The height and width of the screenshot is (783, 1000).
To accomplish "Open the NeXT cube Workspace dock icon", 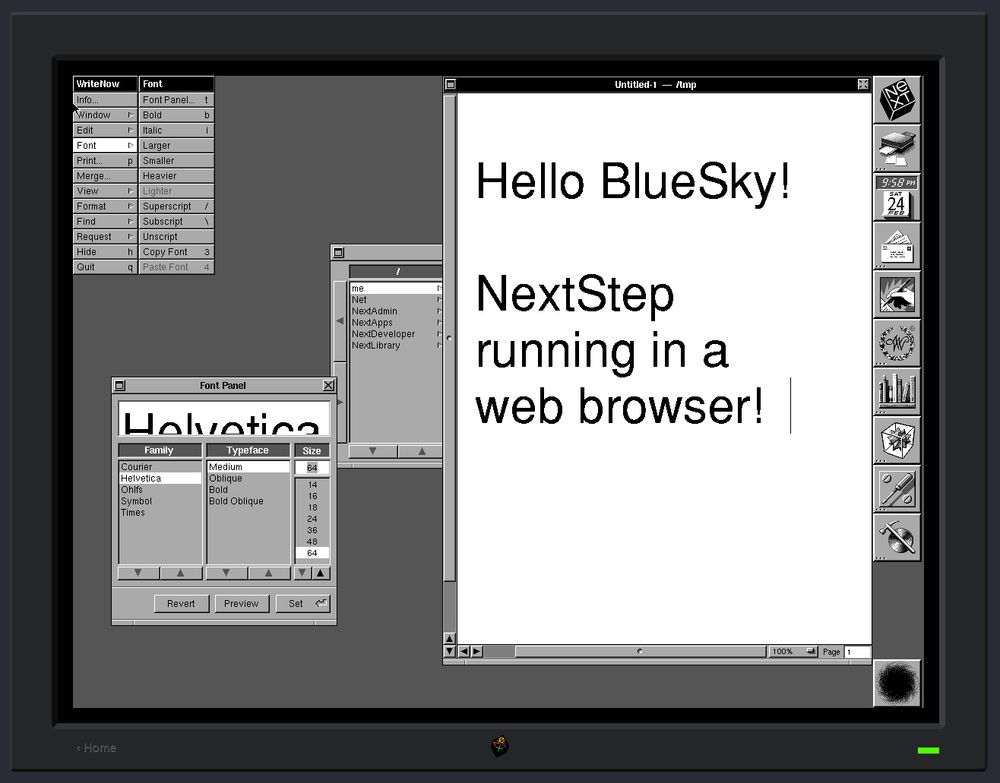I will [897, 99].
